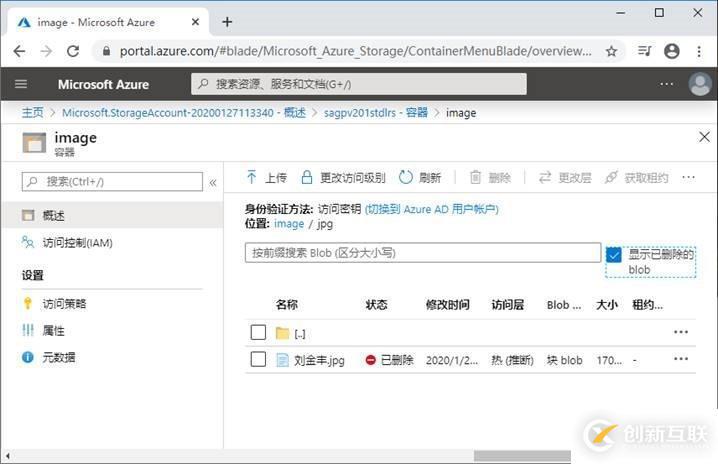Collapse the left menu with double chevron
Image resolution: width=718 pixels, height=464 pixels.
(x=213, y=182)
